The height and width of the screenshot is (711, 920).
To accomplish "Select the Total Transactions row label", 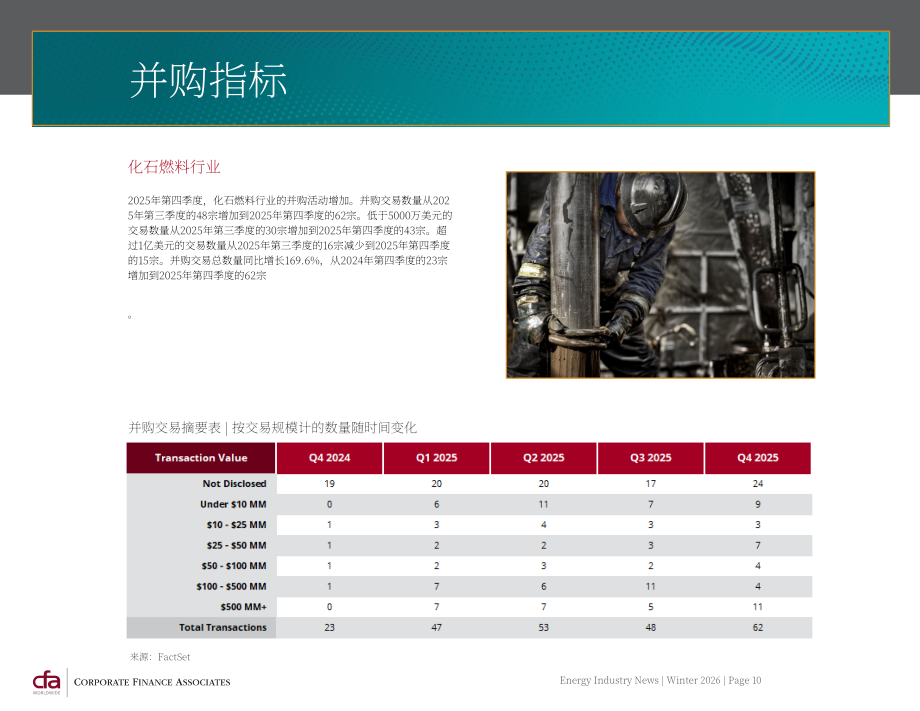I will pyautogui.click(x=223, y=627).
